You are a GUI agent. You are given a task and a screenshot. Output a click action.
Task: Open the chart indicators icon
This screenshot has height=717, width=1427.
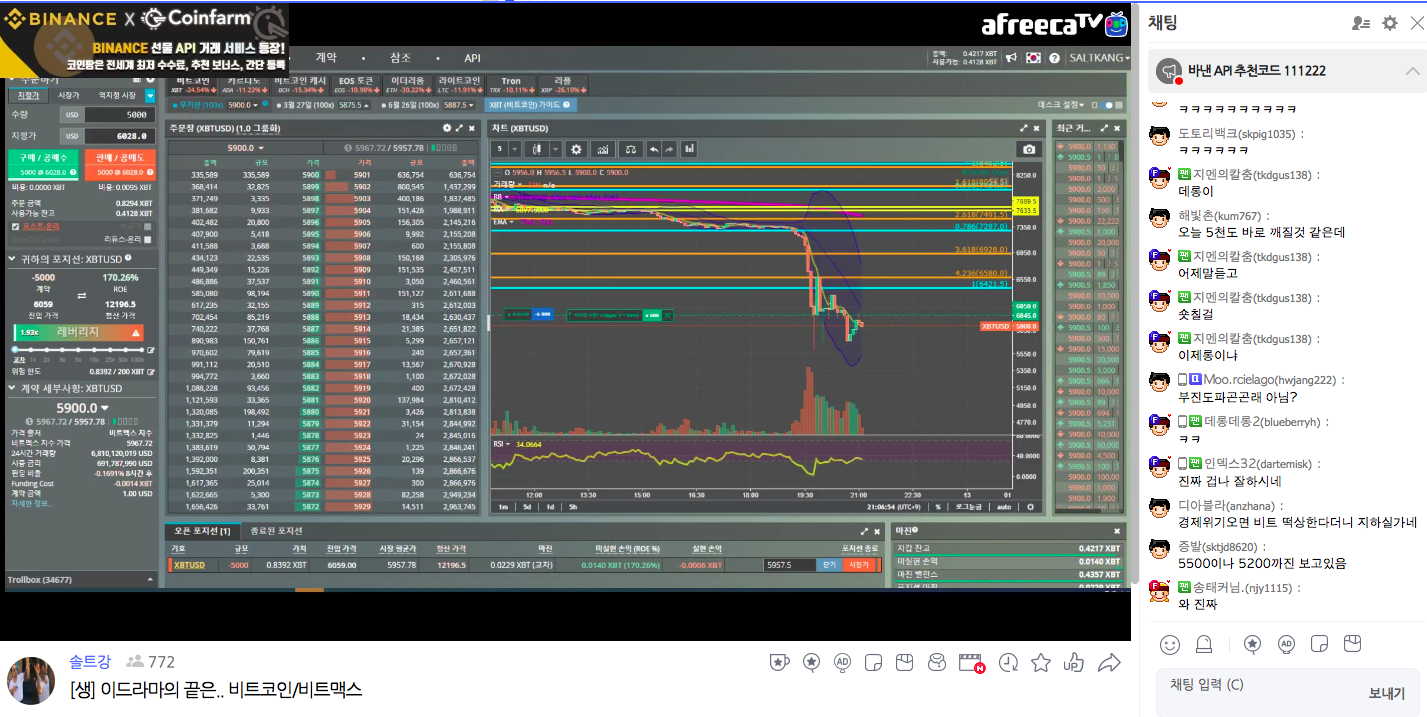tap(603, 149)
